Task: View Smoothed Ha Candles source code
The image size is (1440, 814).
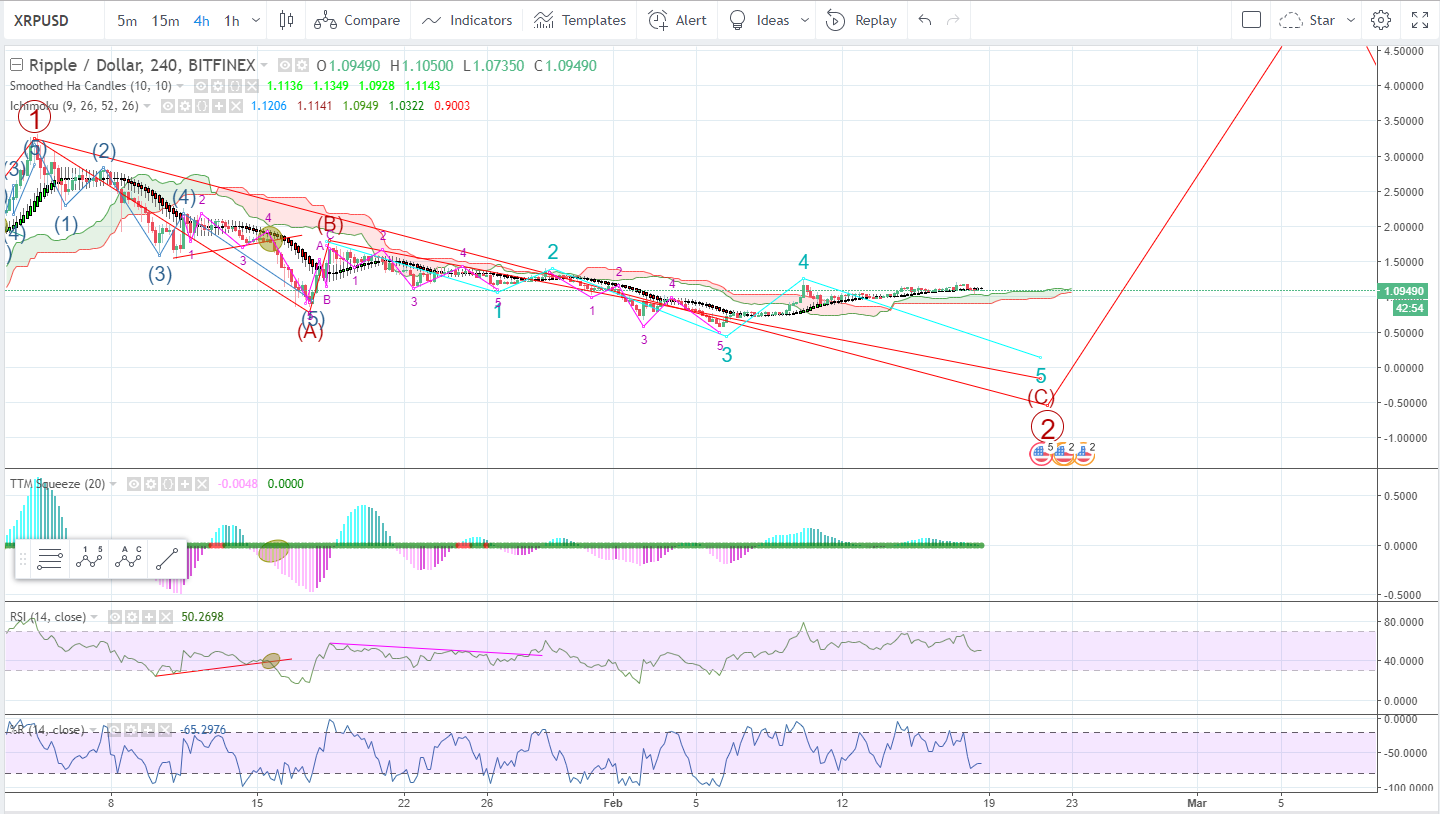Action: point(235,86)
